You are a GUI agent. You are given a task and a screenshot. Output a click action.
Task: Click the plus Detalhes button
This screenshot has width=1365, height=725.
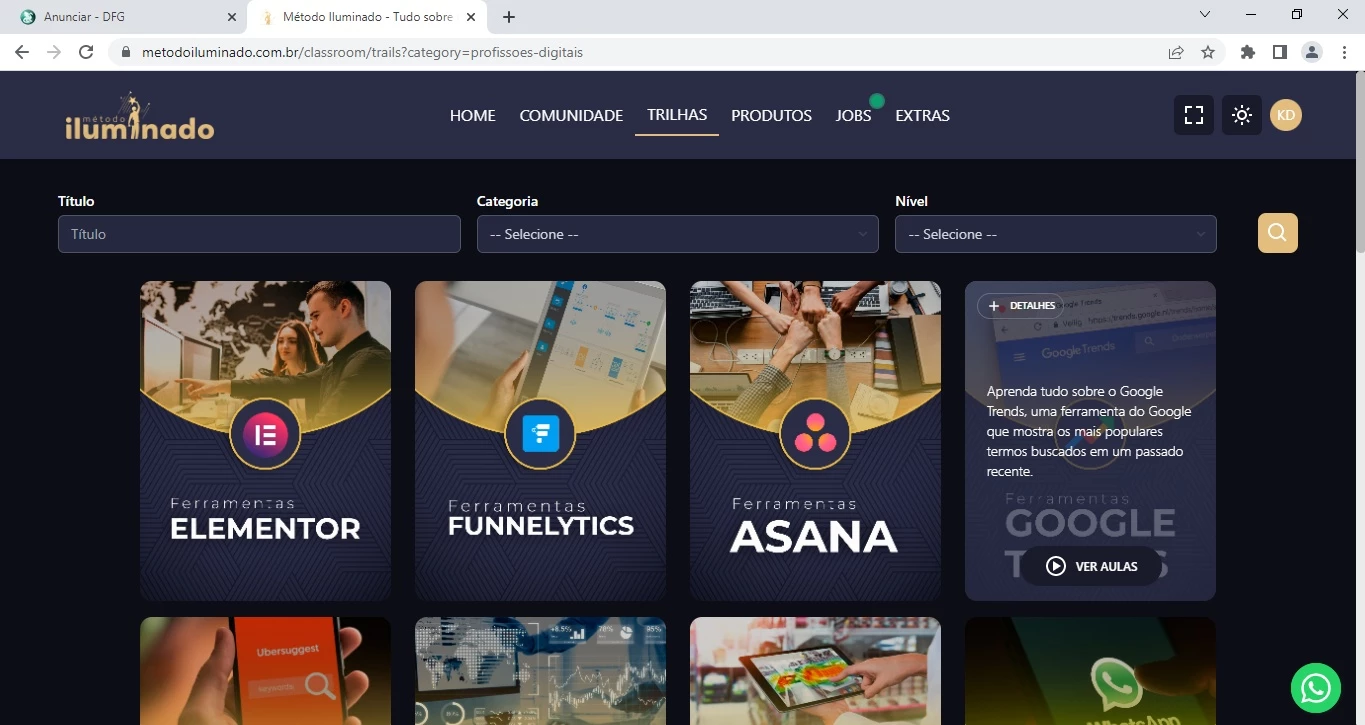click(1021, 306)
